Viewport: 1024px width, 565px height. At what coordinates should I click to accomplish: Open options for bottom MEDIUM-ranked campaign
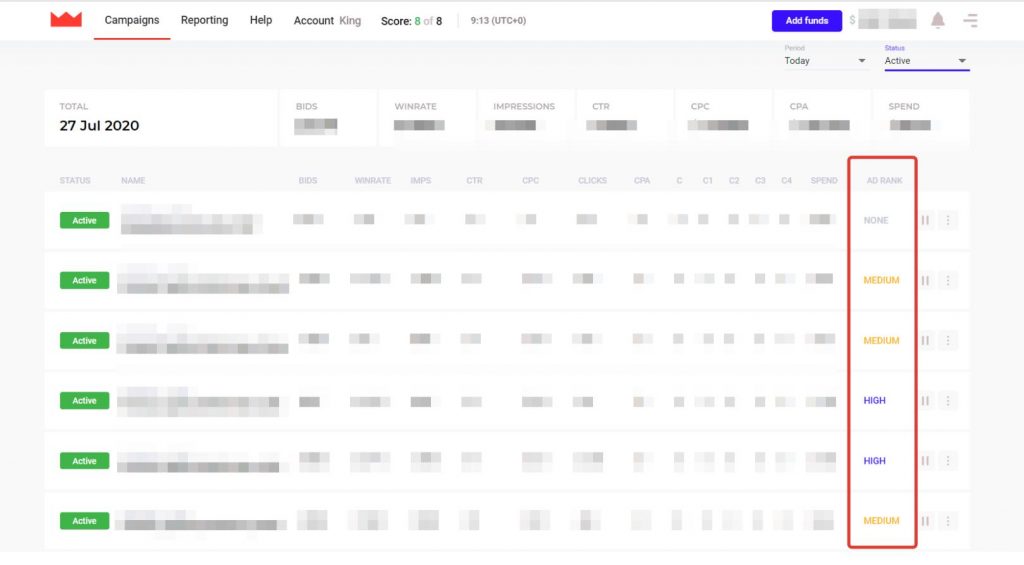[948, 521]
